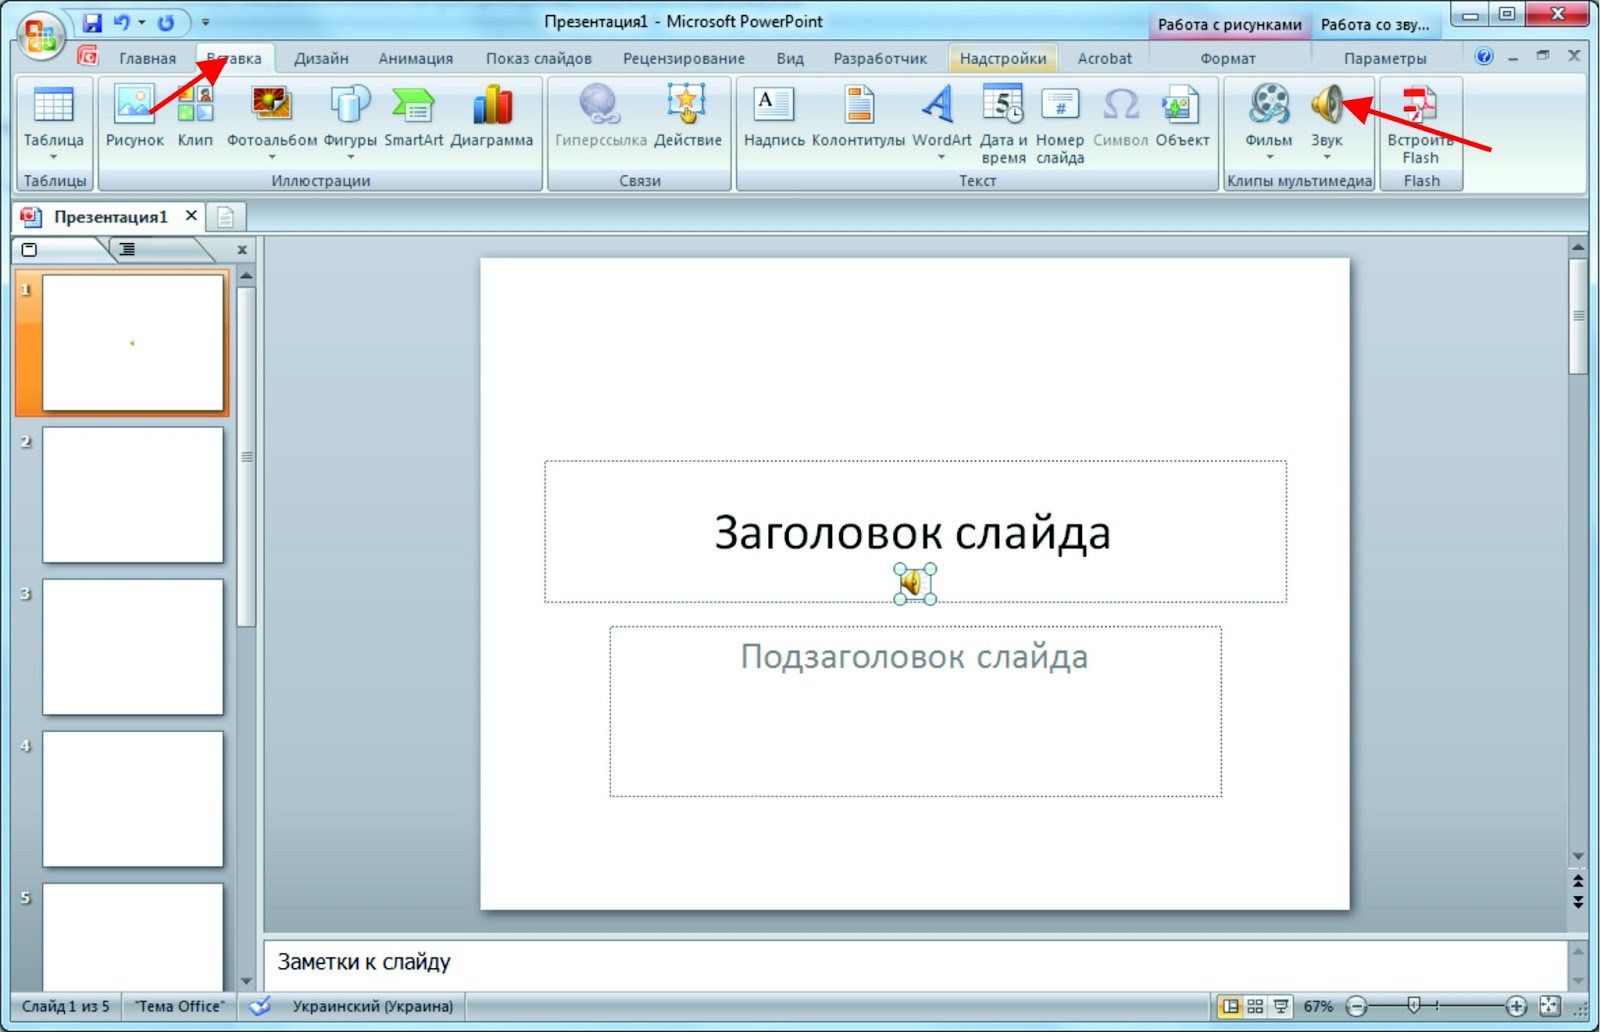1600x1032 pixels.
Task: Click the Символ symbol icon
Action: click(1120, 105)
